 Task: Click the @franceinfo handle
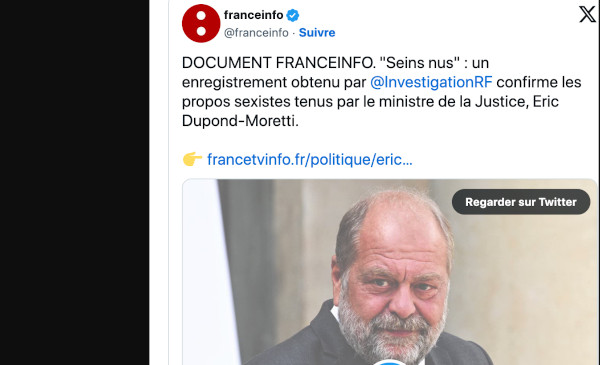click(256, 33)
